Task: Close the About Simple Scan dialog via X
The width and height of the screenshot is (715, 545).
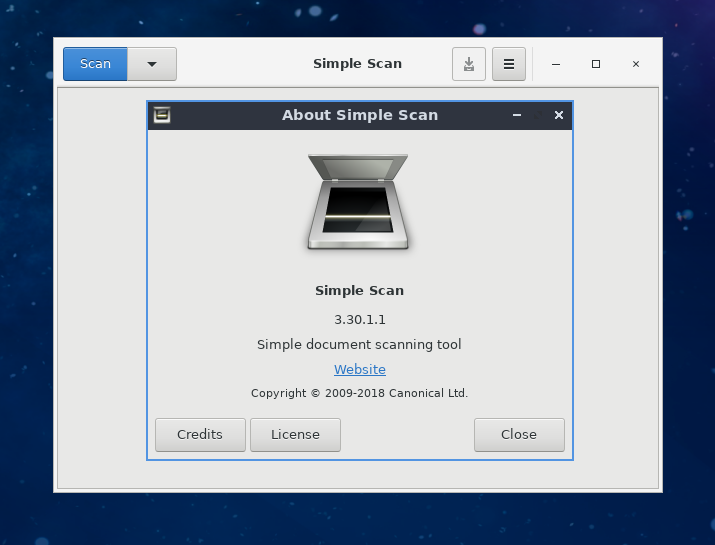Action: tap(559, 115)
